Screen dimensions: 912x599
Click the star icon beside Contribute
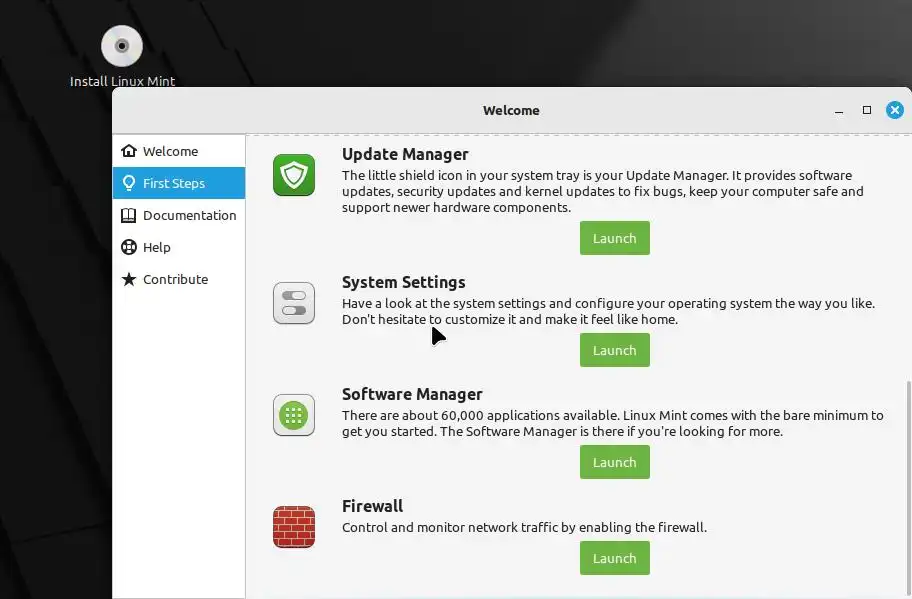coord(129,279)
